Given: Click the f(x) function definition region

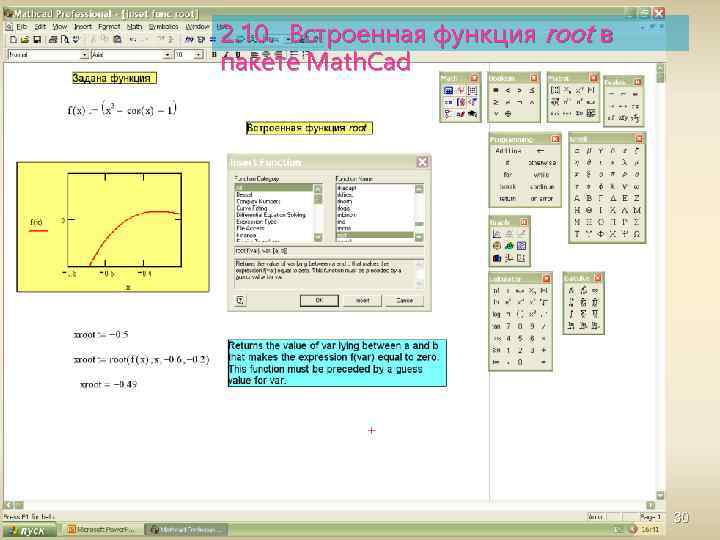Looking at the screenshot, I should point(122,109).
